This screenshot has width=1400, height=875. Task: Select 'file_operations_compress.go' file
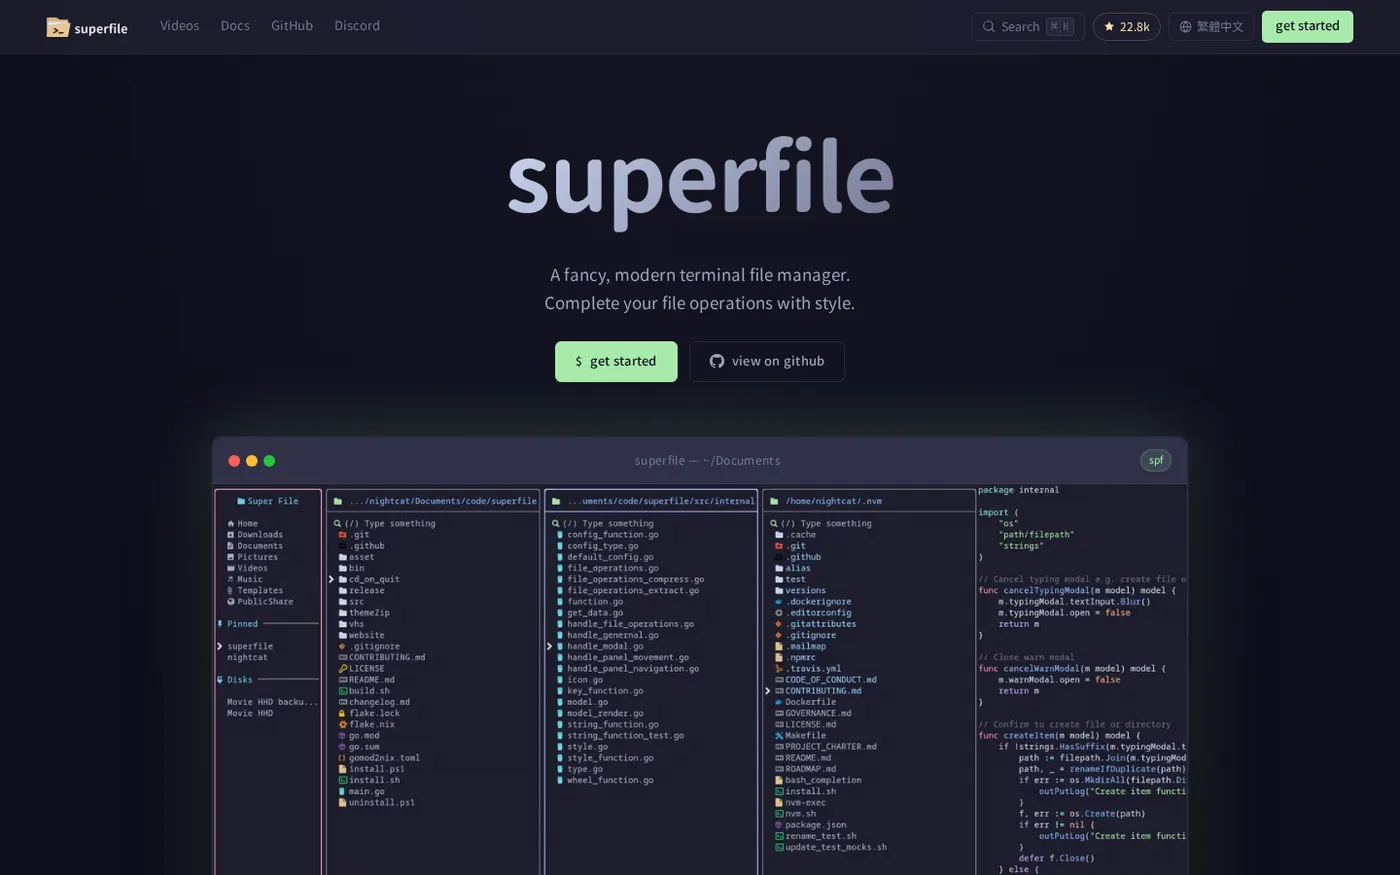pyautogui.click(x=636, y=579)
